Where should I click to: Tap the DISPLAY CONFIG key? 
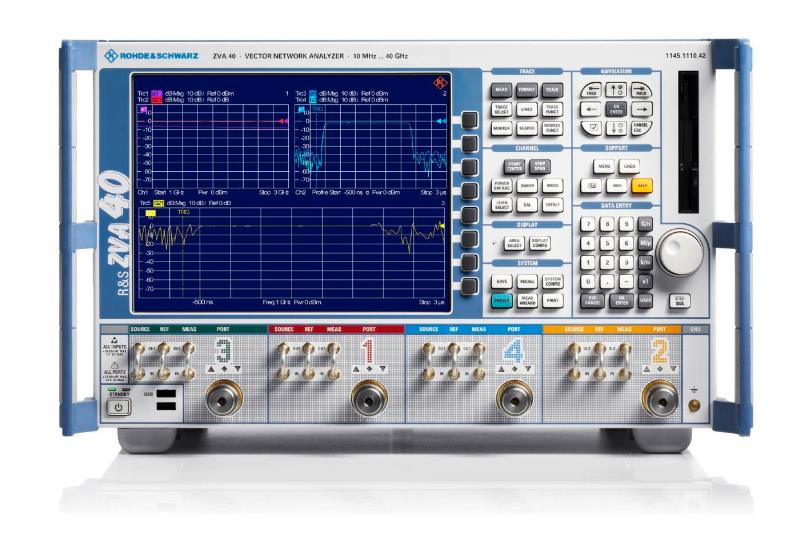click(x=539, y=243)
